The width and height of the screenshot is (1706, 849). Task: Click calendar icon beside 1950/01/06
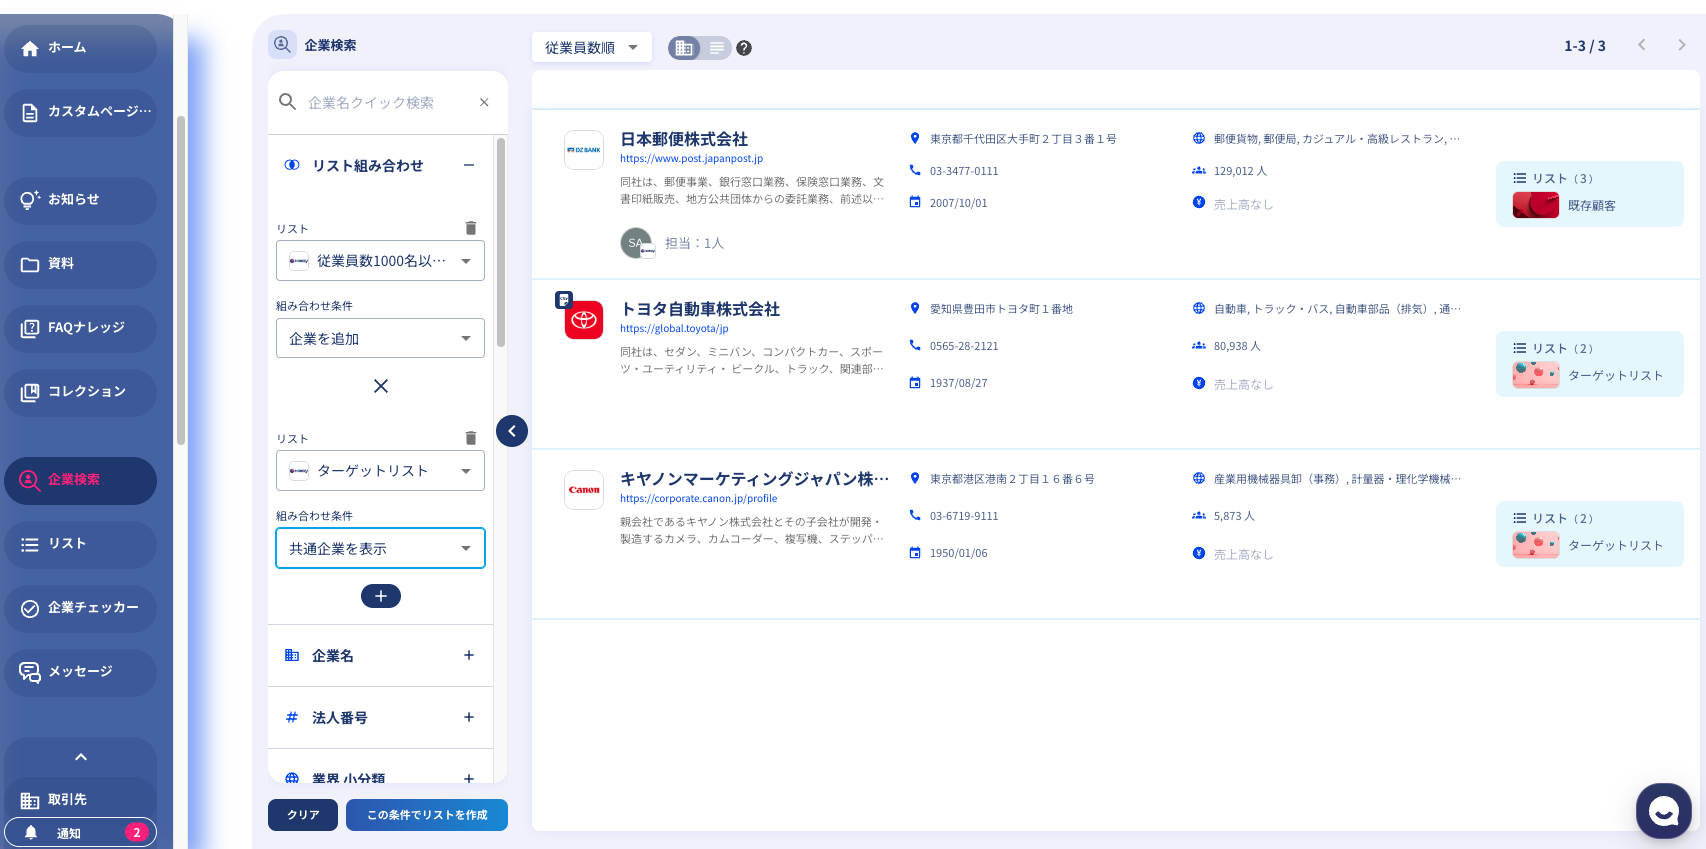click(x=915, y=552)
